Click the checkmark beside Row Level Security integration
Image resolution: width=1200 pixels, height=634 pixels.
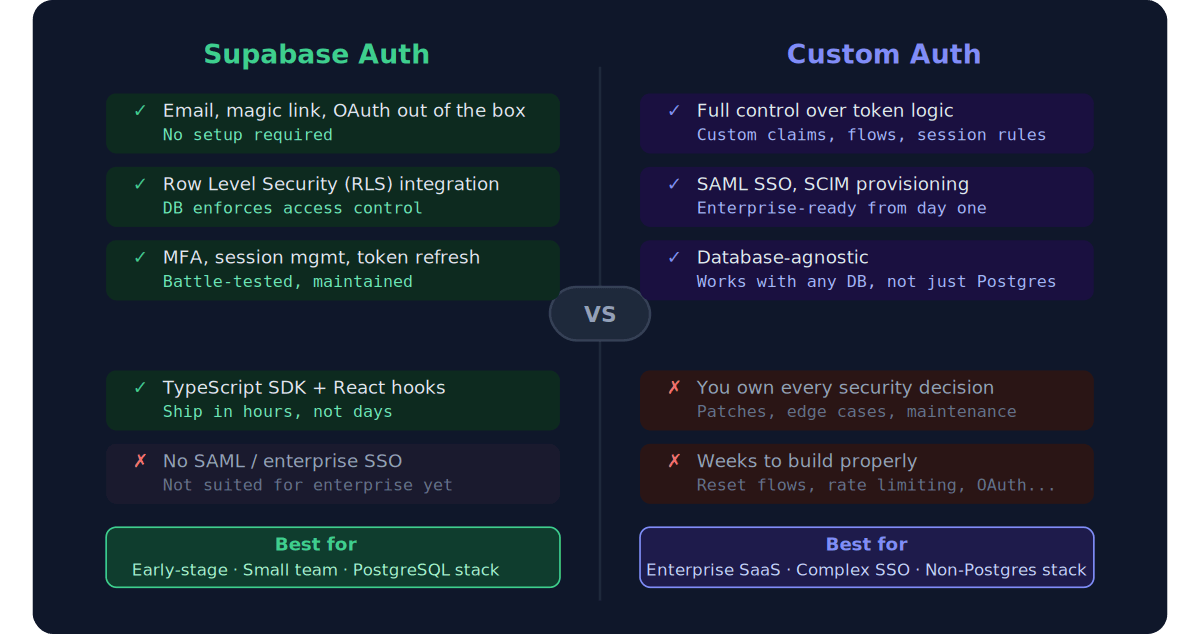[140, 184]
